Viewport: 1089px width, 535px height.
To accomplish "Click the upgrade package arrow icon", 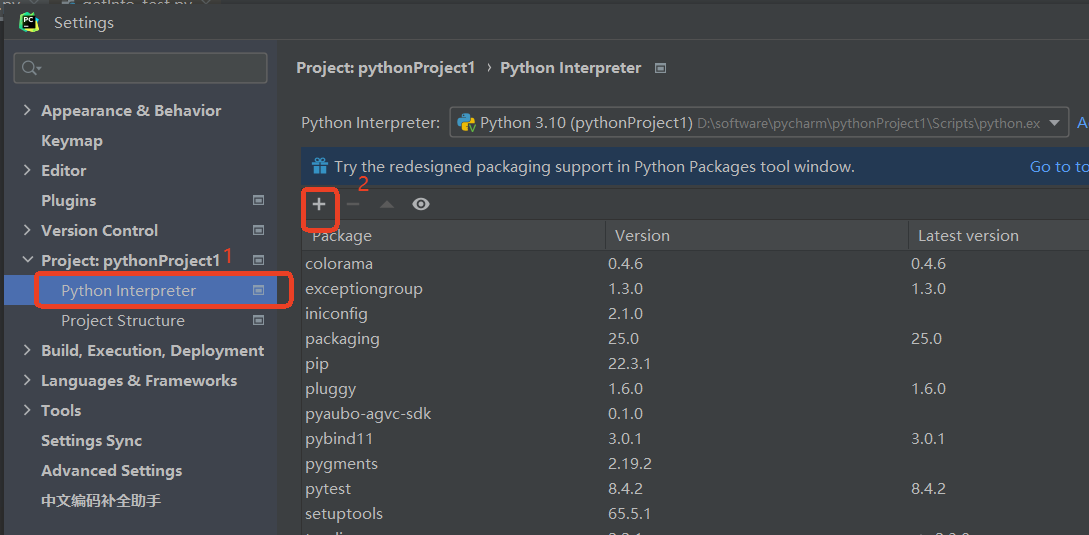I will pos(387,204).
